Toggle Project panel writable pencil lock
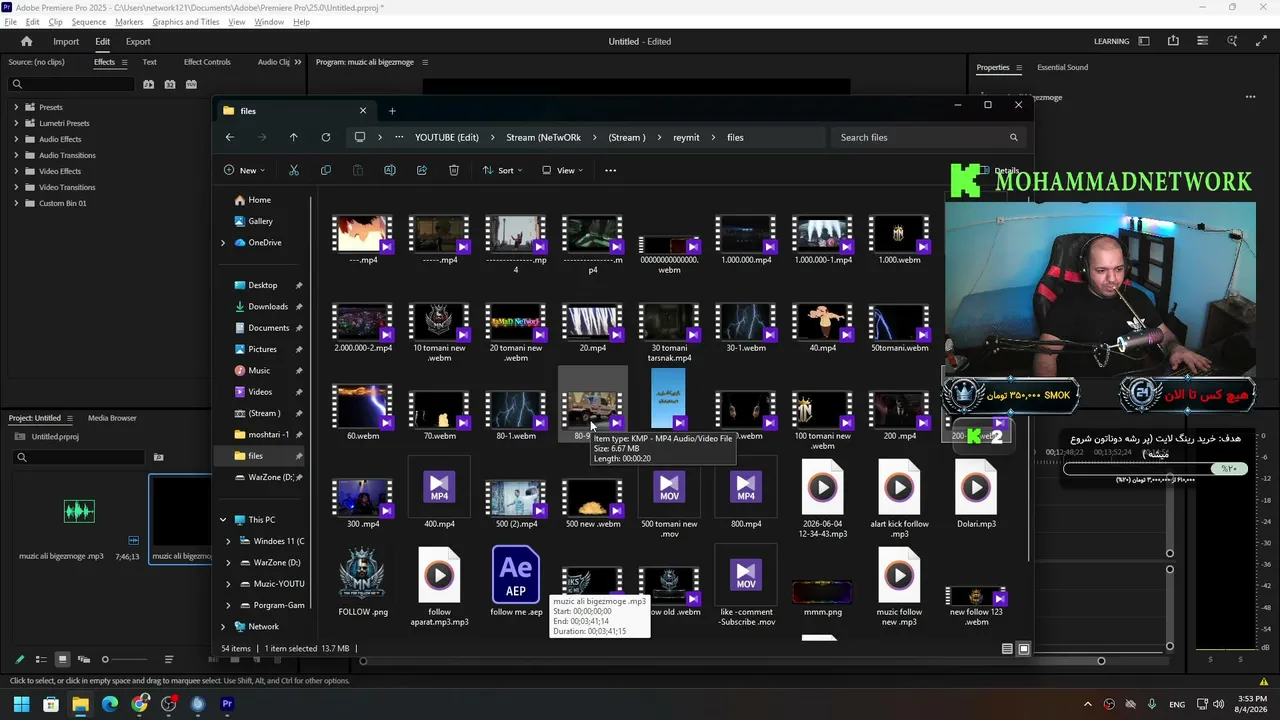Screen dimensions: 1280x720 click(19, 659)
